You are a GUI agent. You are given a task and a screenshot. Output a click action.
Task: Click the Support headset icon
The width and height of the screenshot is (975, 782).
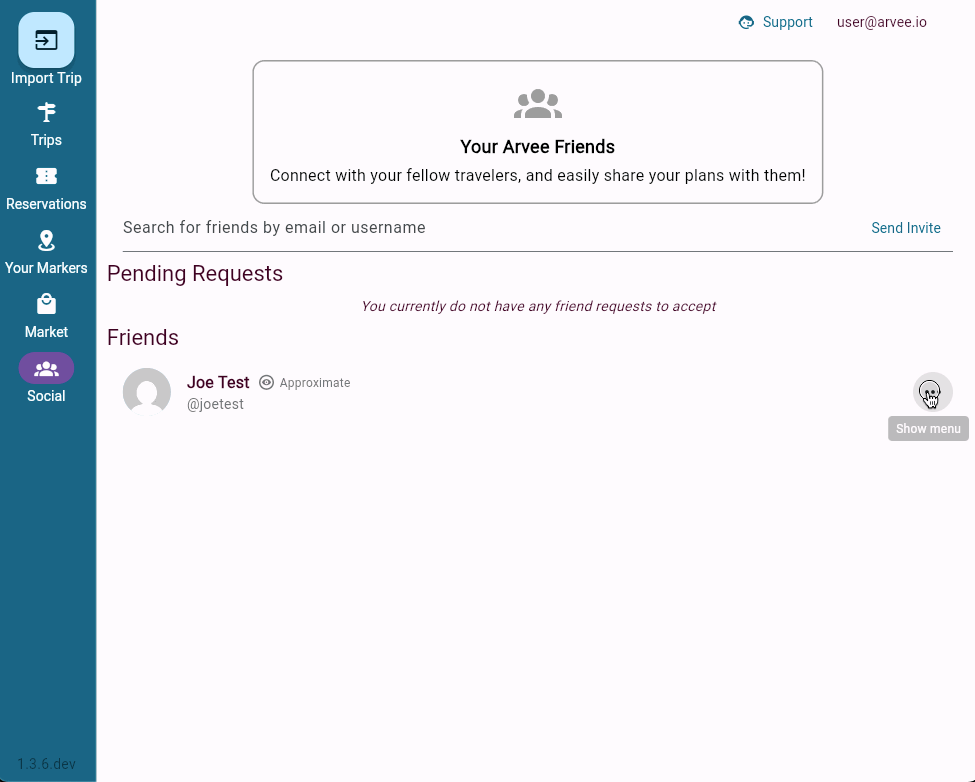pos(746,22)
